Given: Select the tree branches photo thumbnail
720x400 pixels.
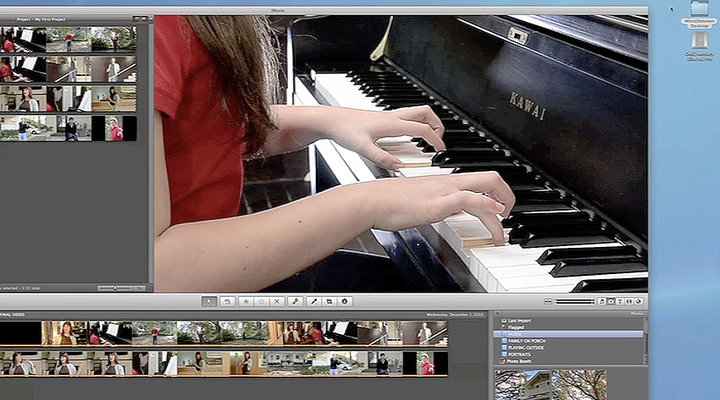Looking at the screenshot, I should coord(579,385).
